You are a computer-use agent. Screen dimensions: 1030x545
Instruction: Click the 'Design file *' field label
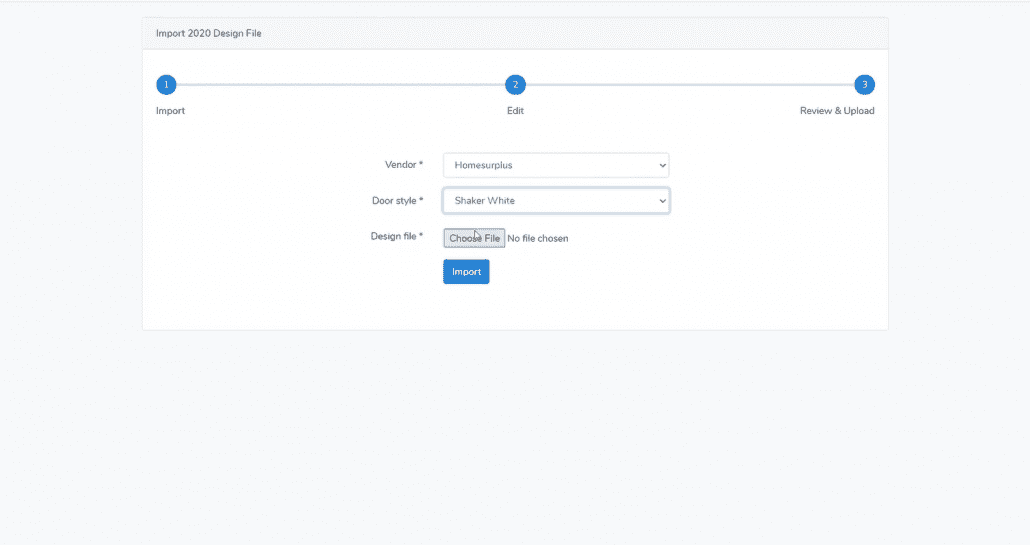point(397,236)
